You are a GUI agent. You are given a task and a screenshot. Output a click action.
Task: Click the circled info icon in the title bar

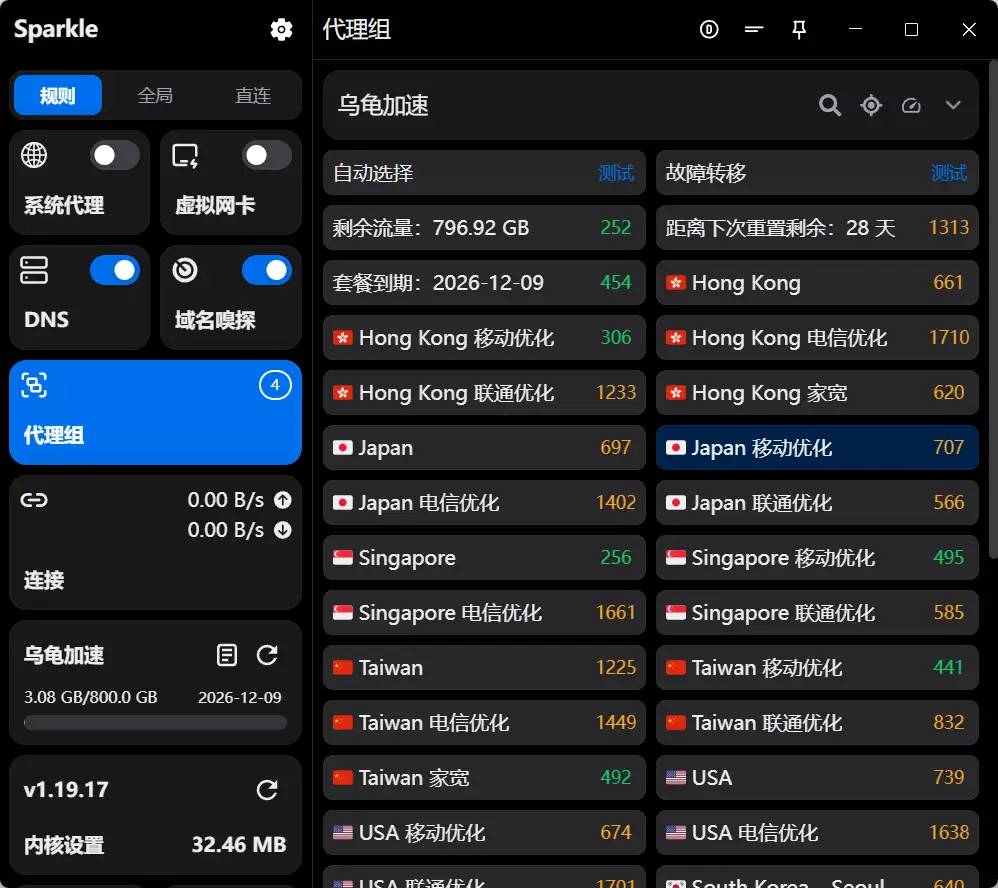point(709,30)
